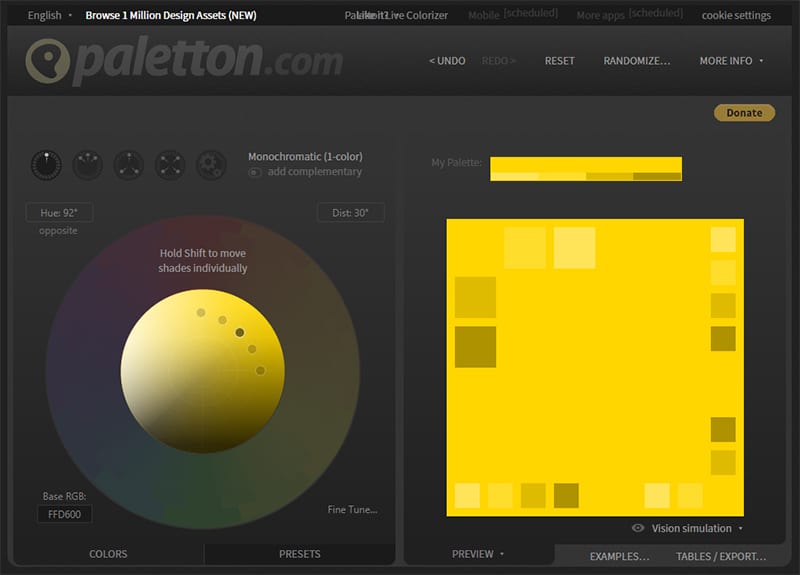Click the lowest darkest shade dot on sphere
The width and height of the screenshot is (800, 575).
click(x=260, y=370)
